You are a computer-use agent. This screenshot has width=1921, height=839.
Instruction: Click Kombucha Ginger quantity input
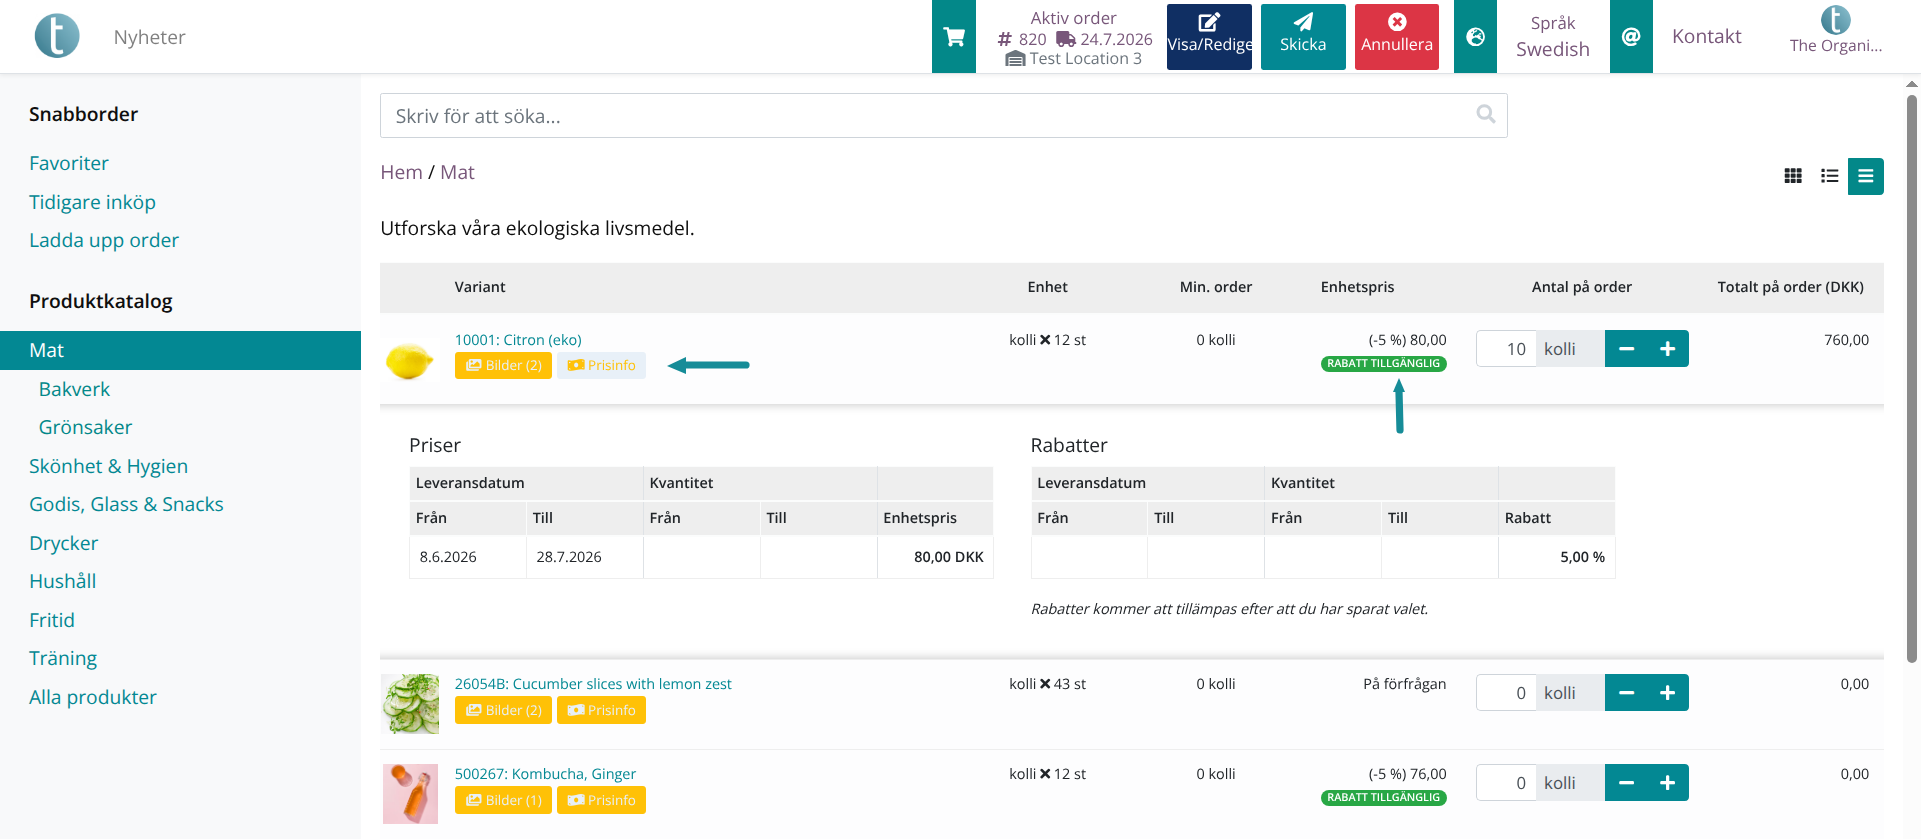tap(1506, 783)
